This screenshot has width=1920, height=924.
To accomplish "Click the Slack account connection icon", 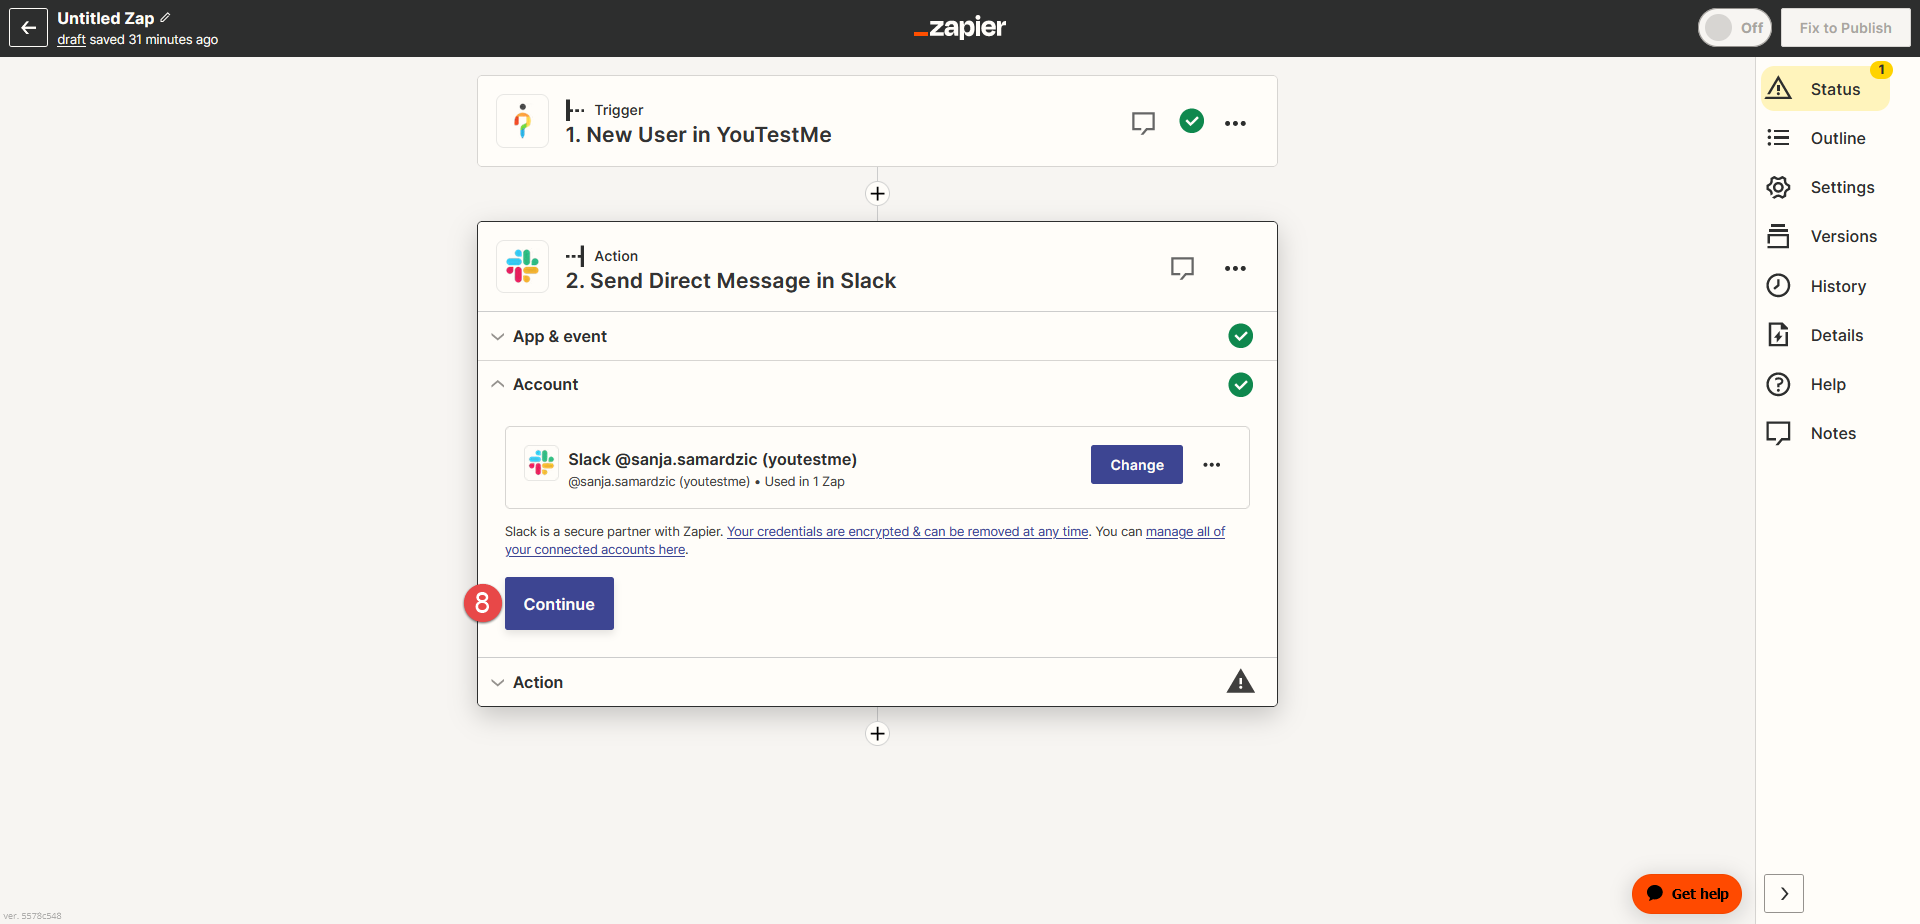I will pos(541,463).
